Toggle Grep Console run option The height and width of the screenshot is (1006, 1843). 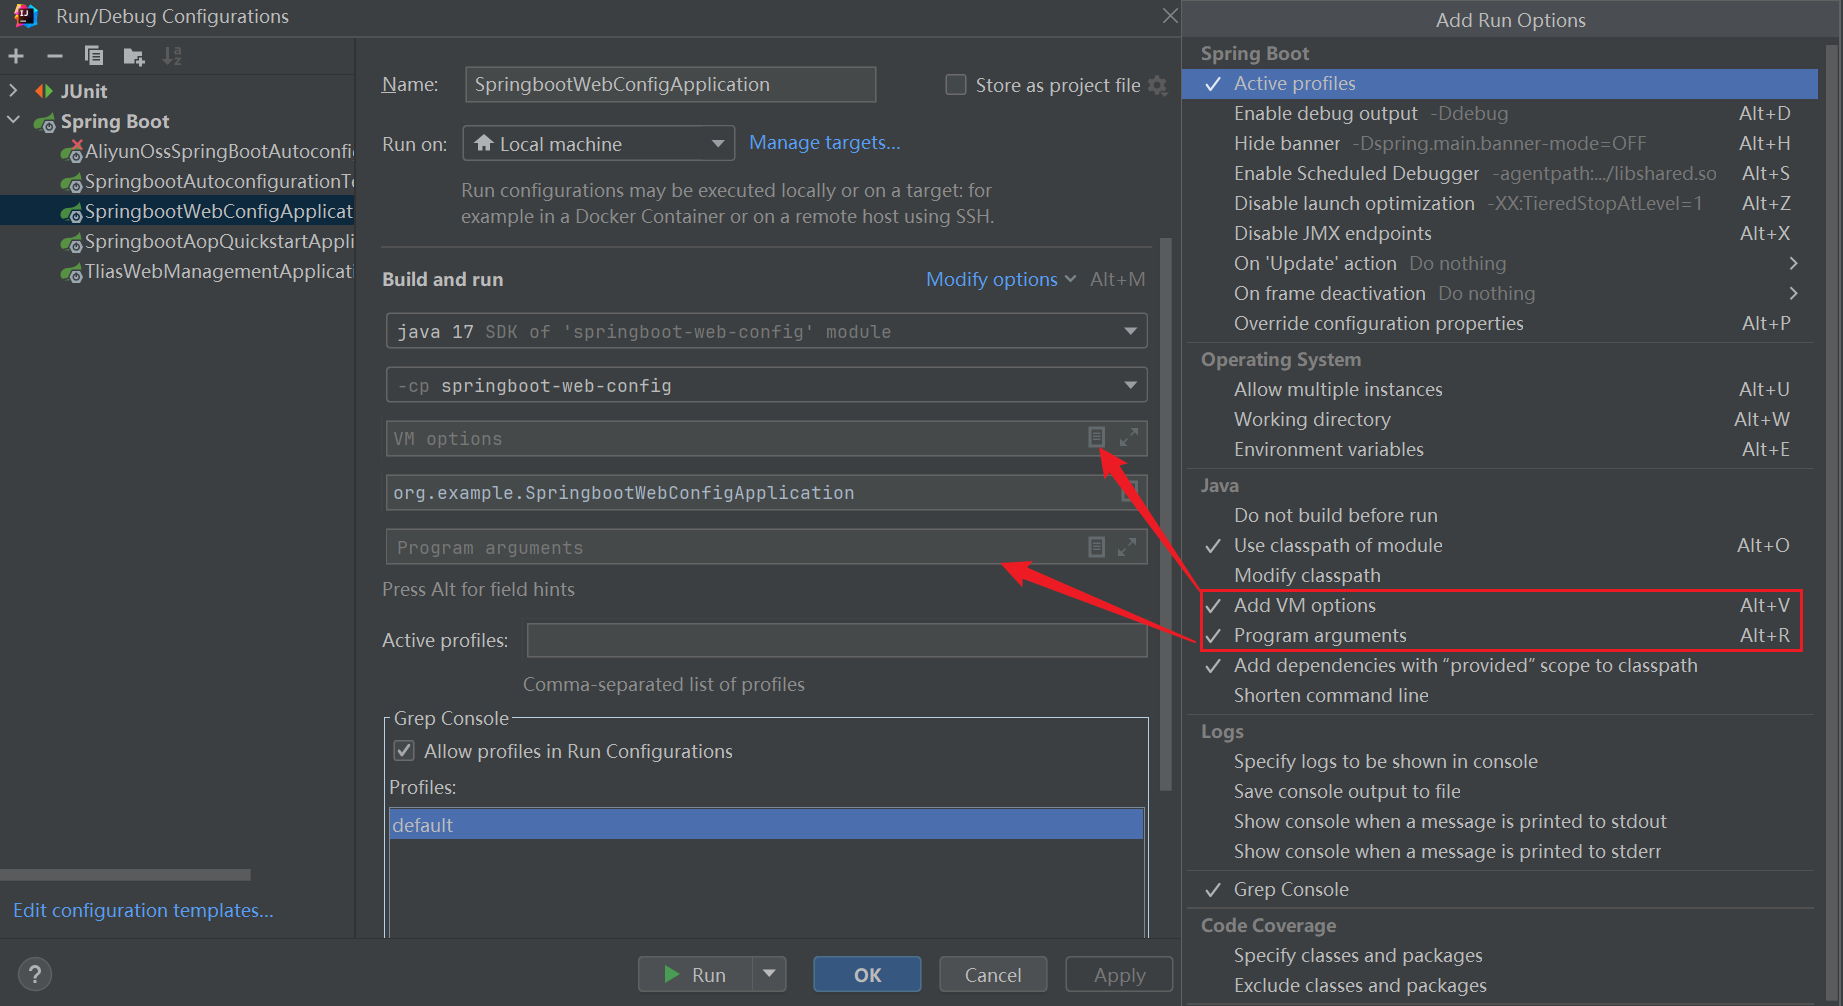coord(1499,889)
